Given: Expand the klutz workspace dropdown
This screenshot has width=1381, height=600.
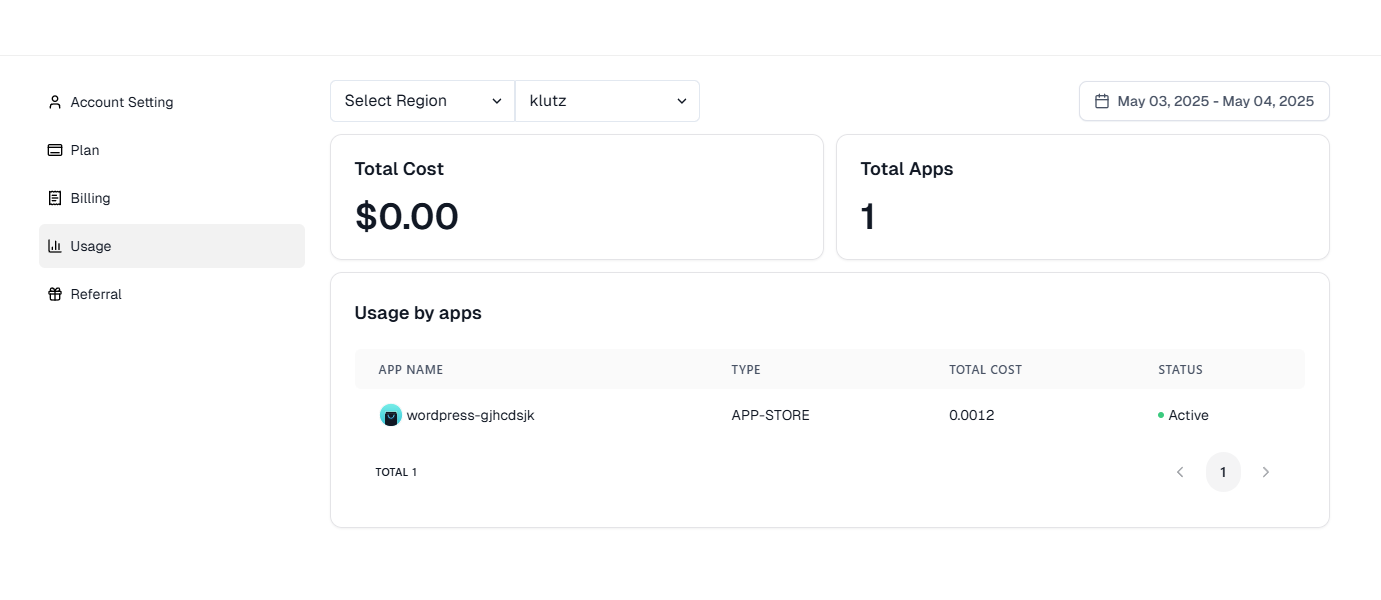Looking at the screenshot, I should click(x=607, y=101).
